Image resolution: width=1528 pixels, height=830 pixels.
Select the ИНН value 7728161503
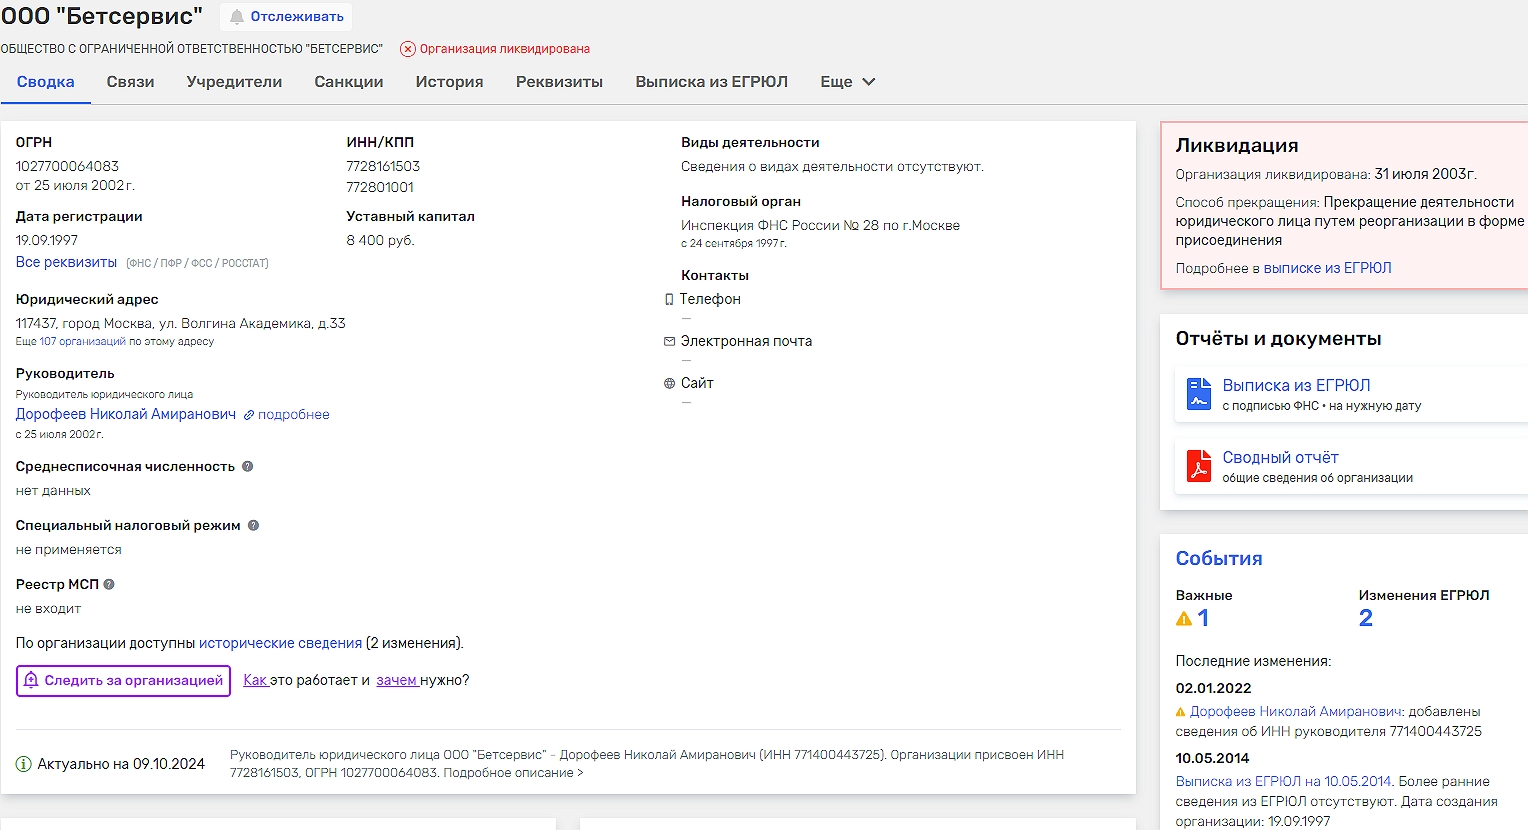coord(383,166)
